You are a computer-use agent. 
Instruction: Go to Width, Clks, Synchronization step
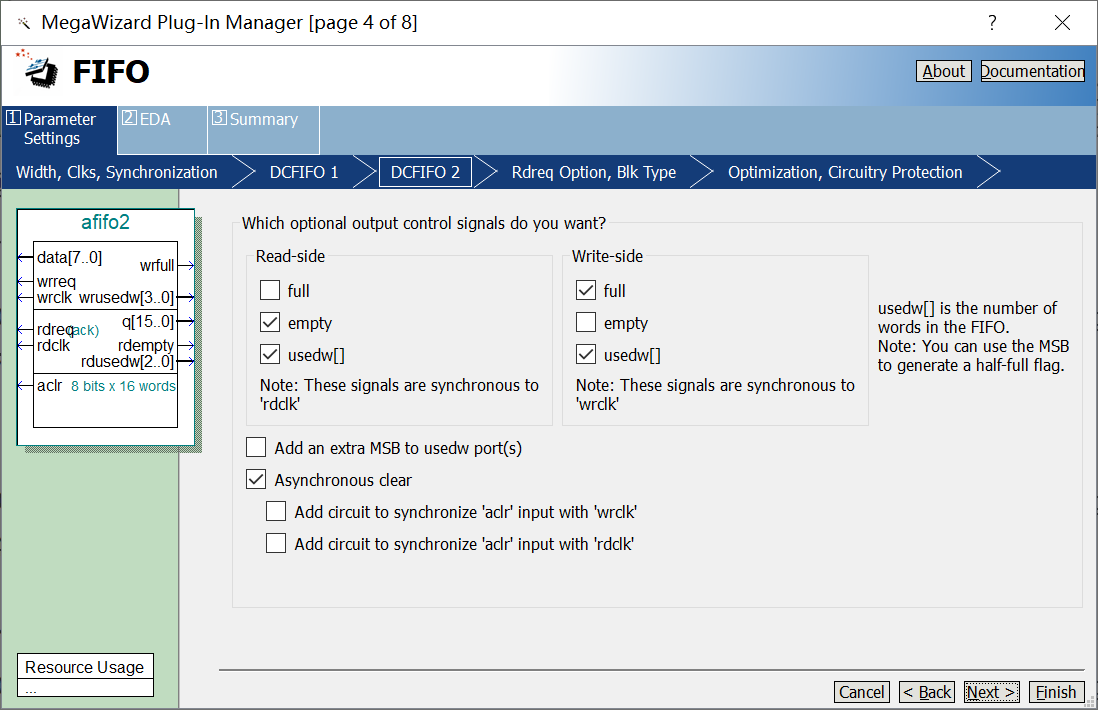[x=117, y=172]
